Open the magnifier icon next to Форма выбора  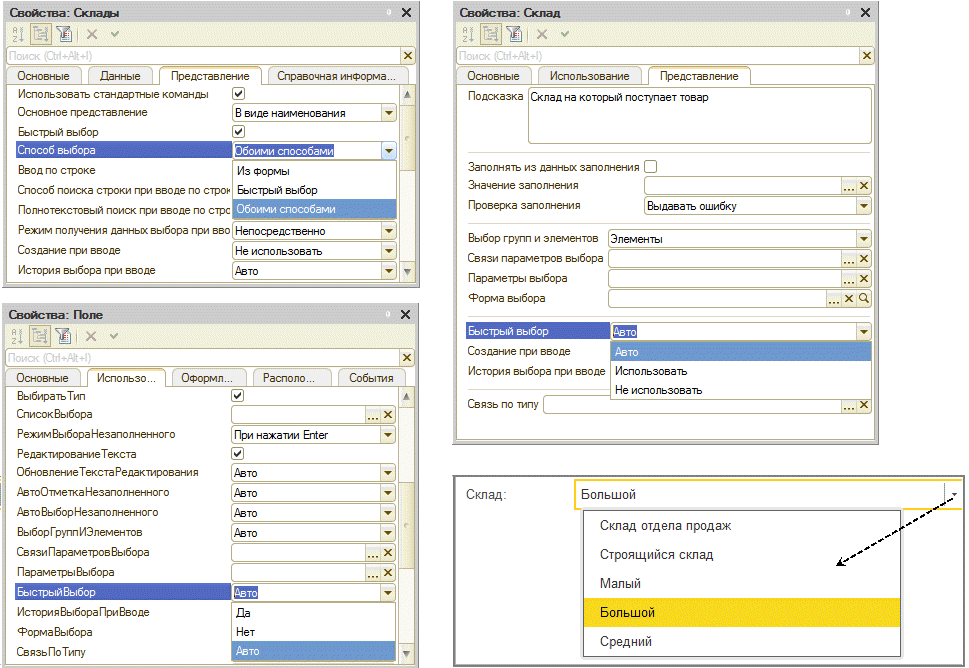click(864, 298)
